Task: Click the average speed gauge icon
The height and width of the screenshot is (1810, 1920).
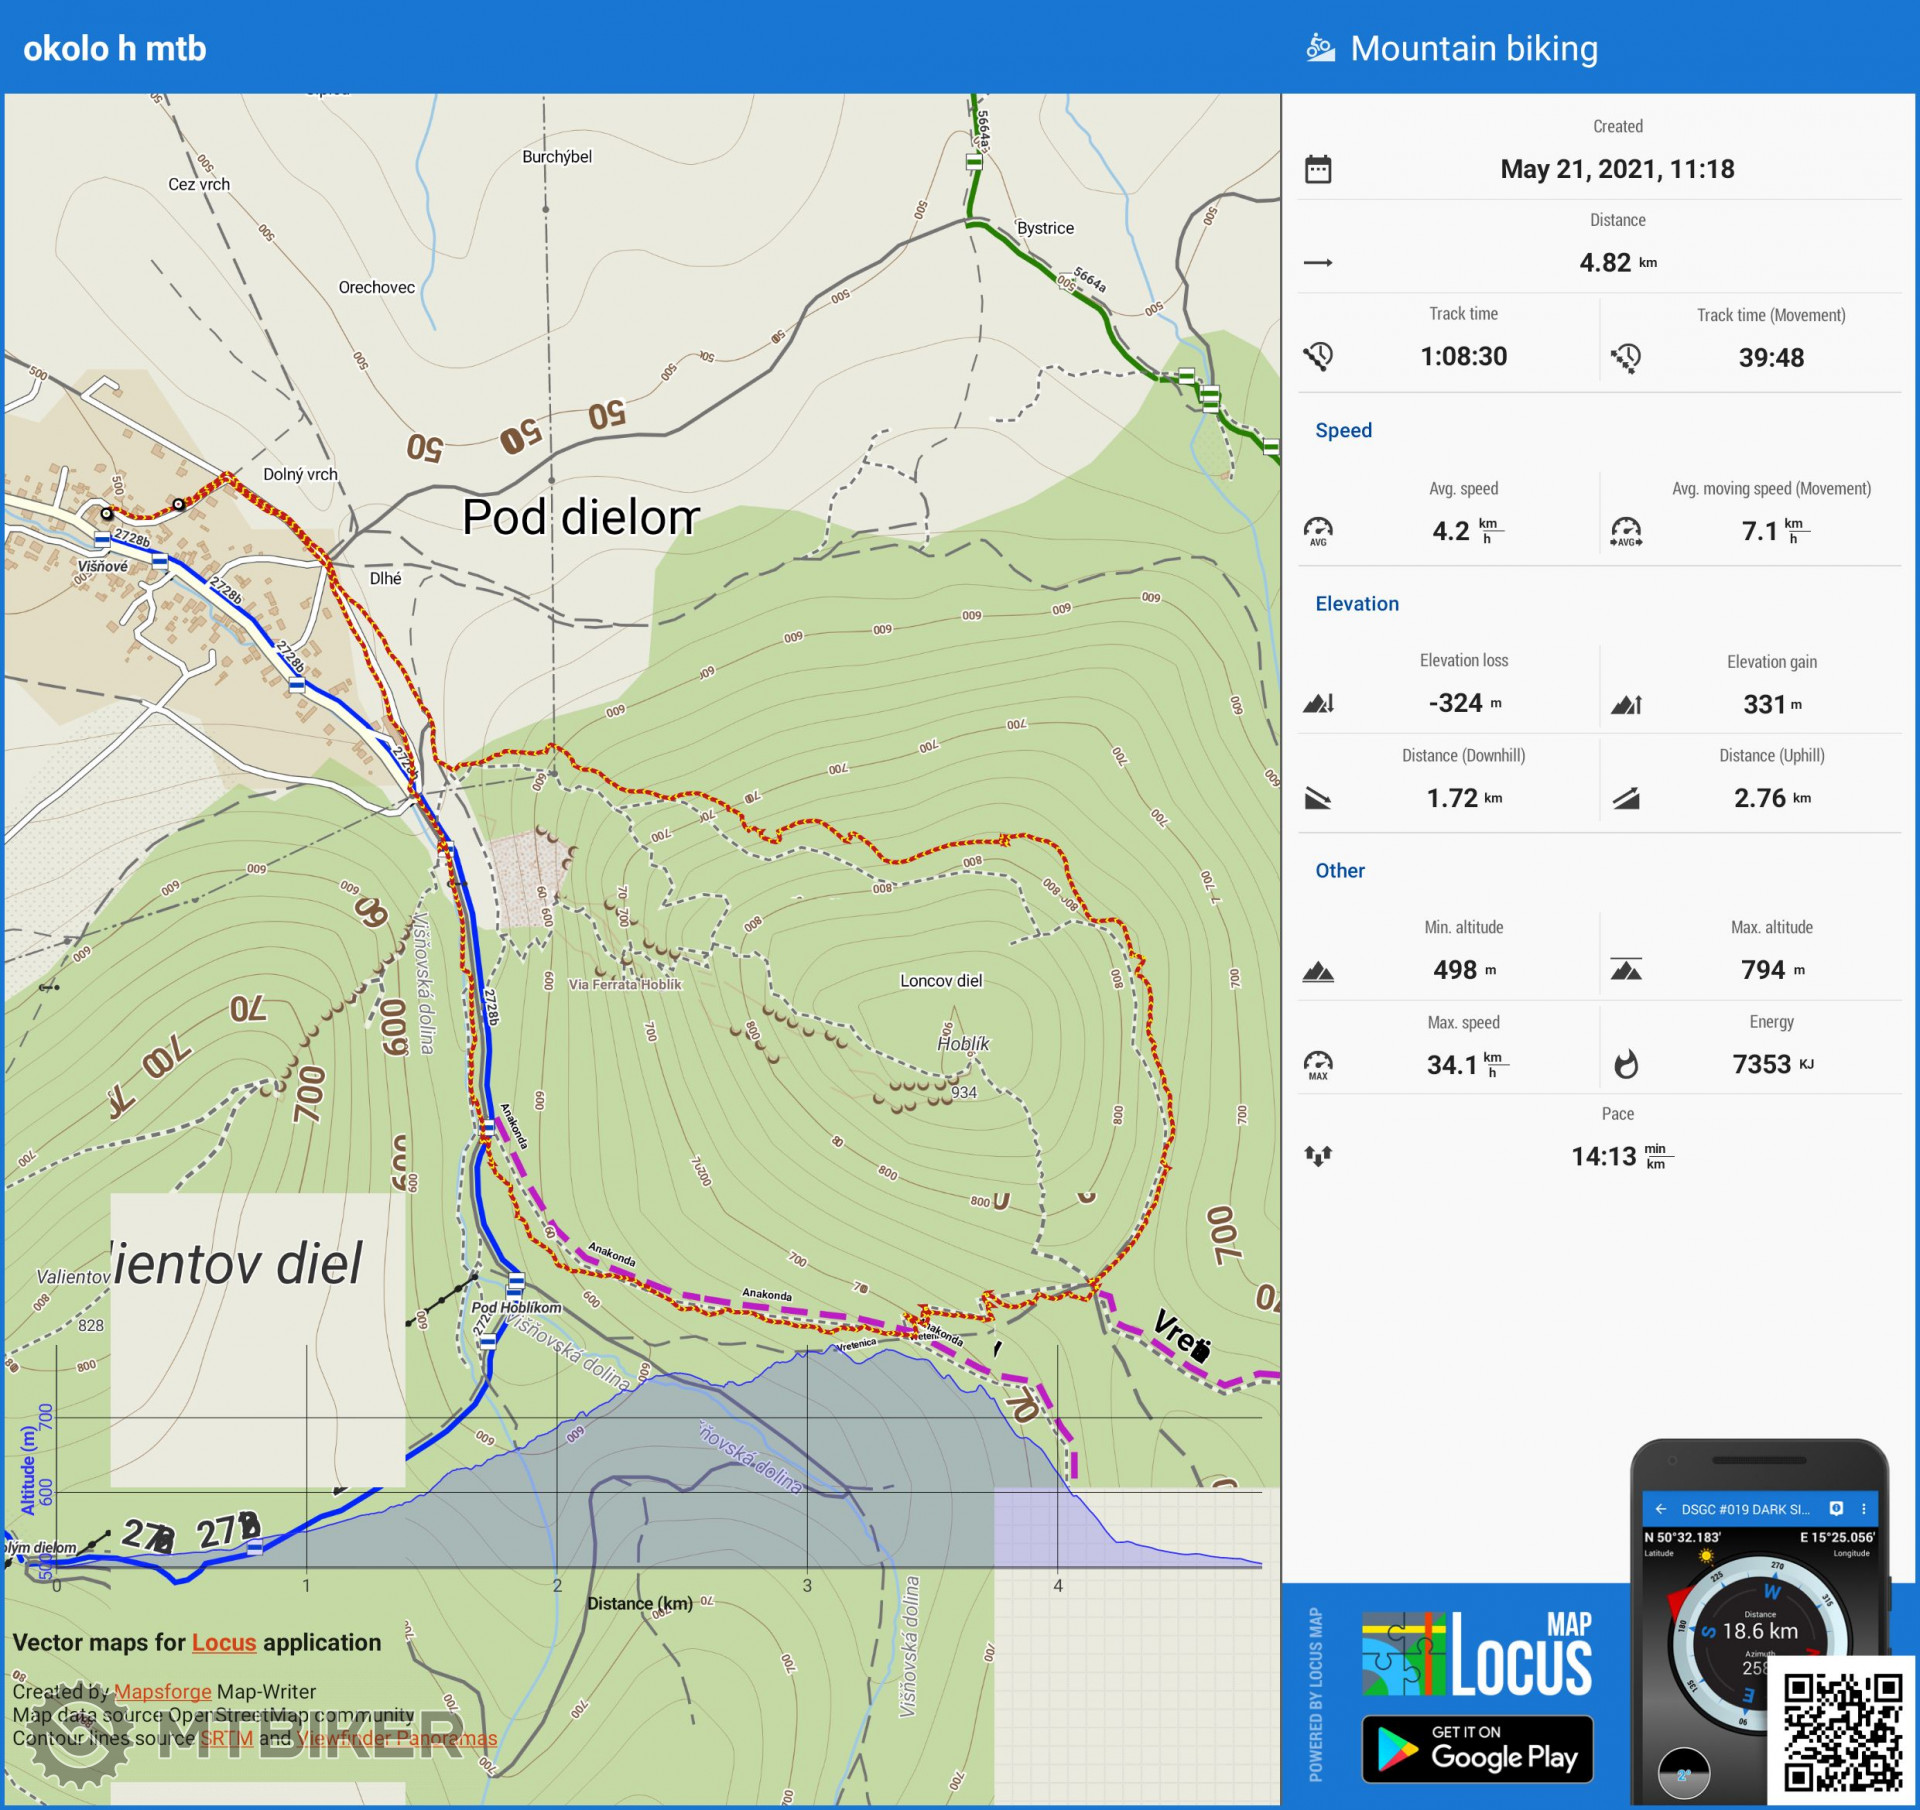Action: click(x=1318, y=530)
